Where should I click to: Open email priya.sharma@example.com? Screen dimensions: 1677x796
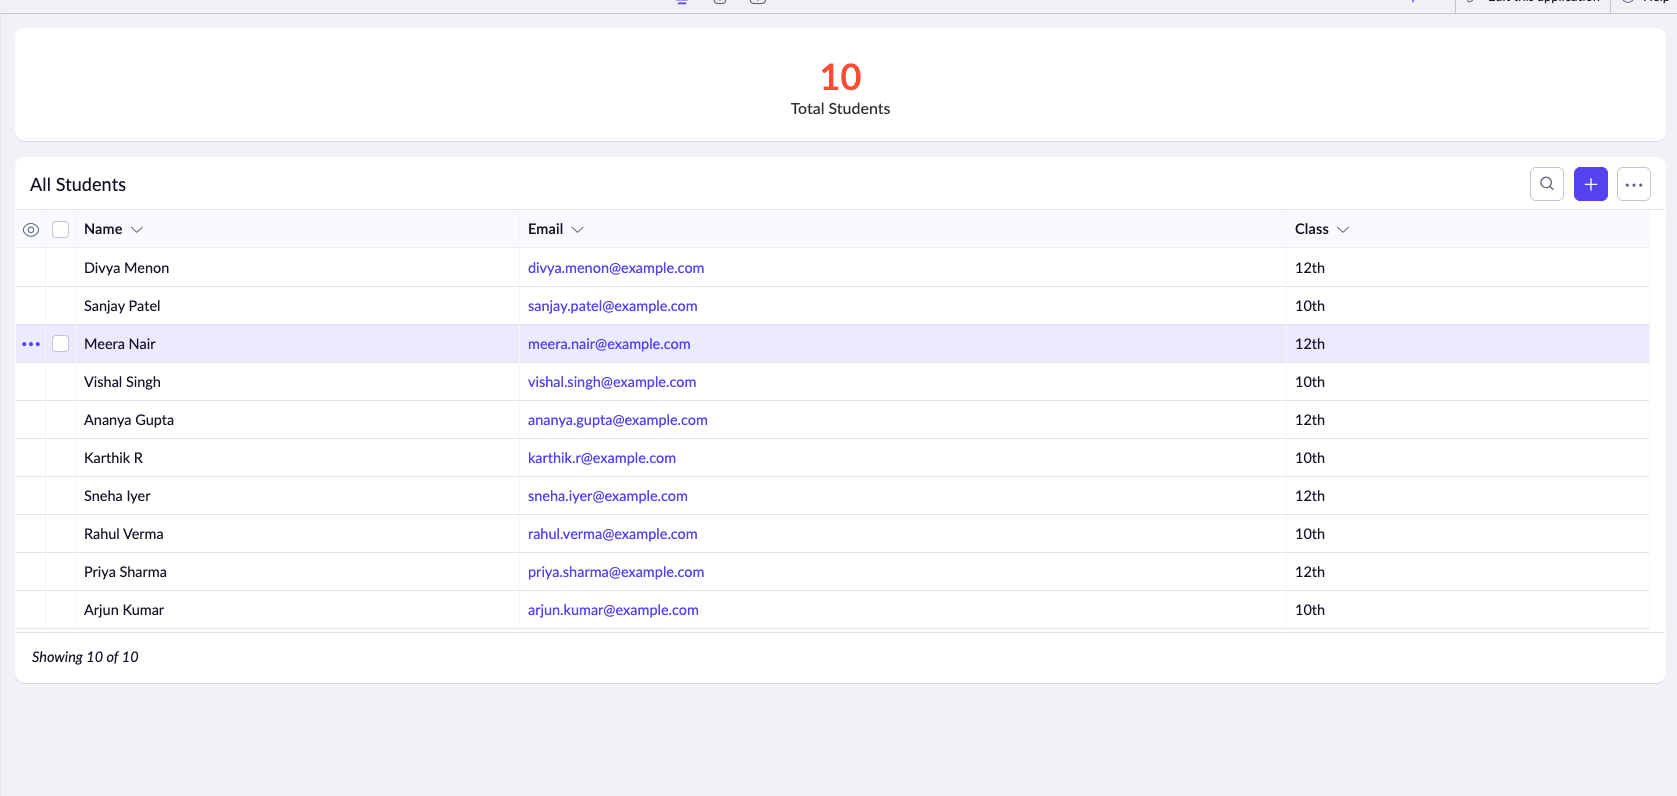coord(616,572)
